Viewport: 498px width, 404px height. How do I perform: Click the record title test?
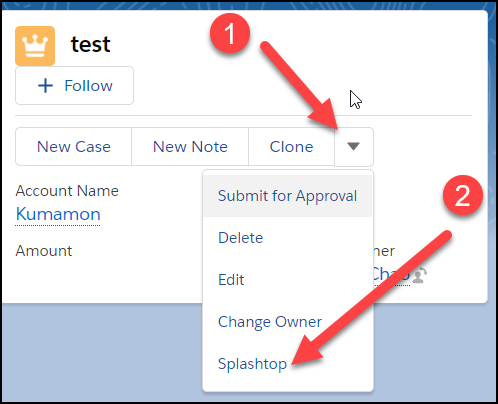pos(90,44)
